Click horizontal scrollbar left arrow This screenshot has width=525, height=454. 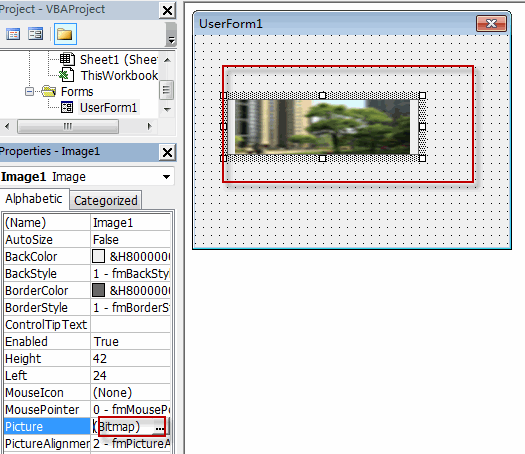pos(7,126)
